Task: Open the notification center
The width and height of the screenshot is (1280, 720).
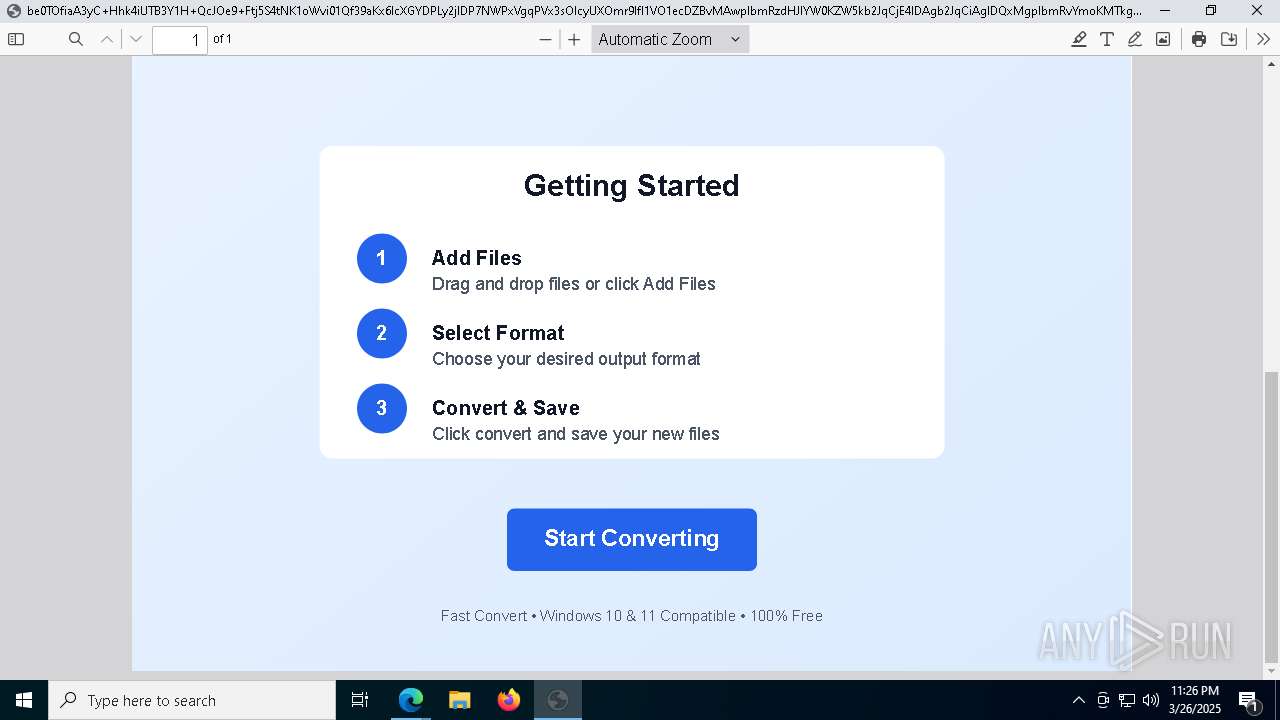Action: [x=1249, y=700]
